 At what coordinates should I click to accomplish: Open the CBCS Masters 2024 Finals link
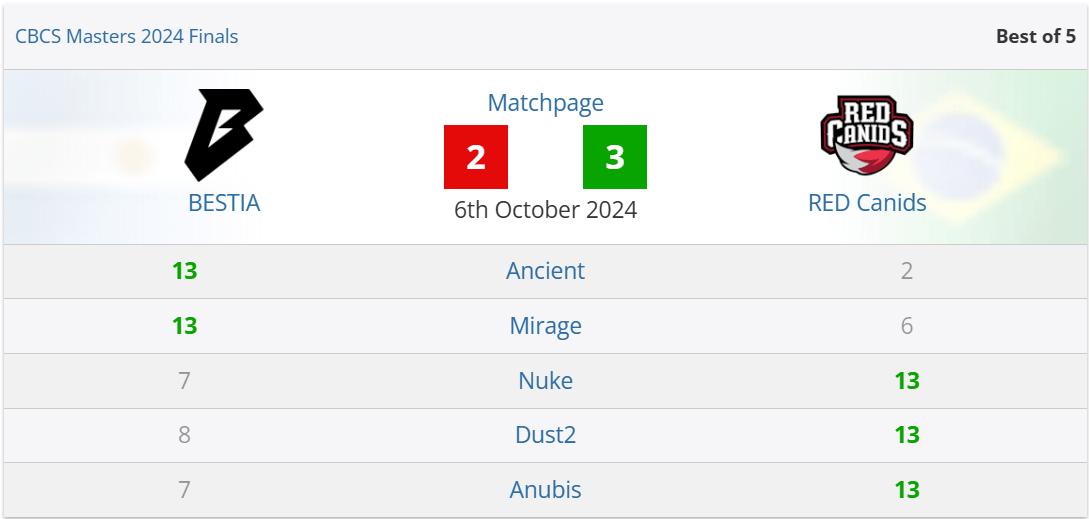127,37
